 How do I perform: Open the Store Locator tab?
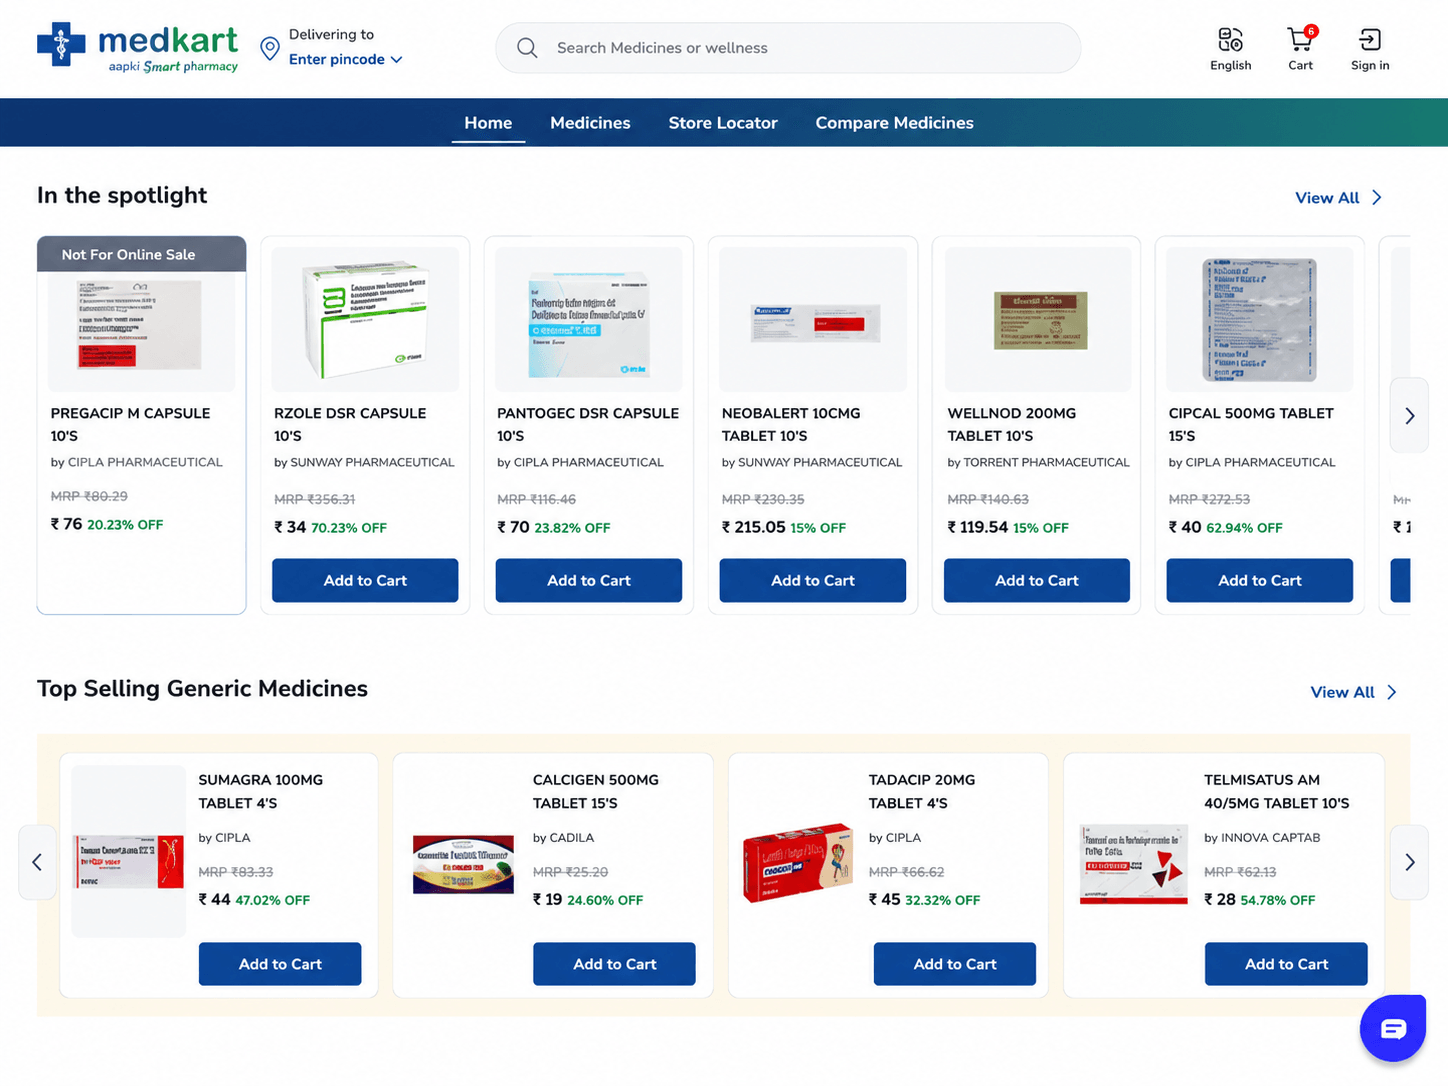pyautogui.click(x=723, y=123)
